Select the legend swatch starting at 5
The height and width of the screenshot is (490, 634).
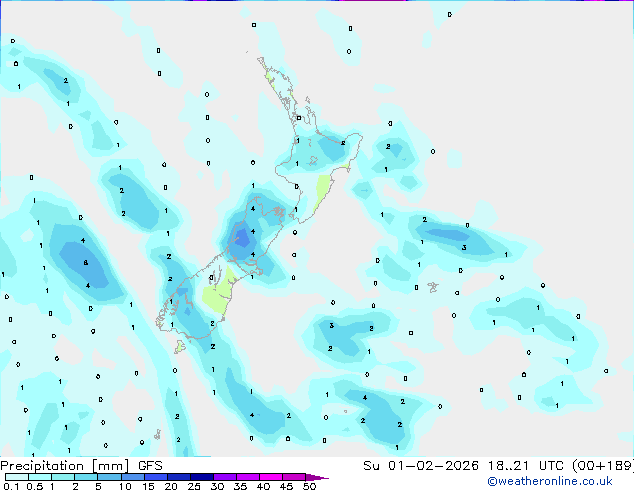[109, 477]
